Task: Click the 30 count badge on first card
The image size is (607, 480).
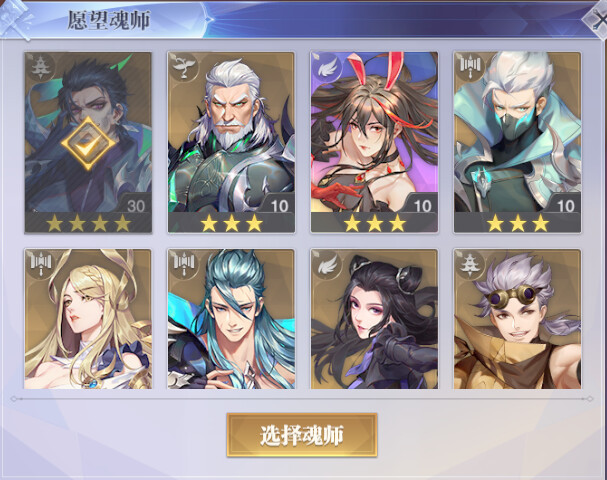Action: 136,206
